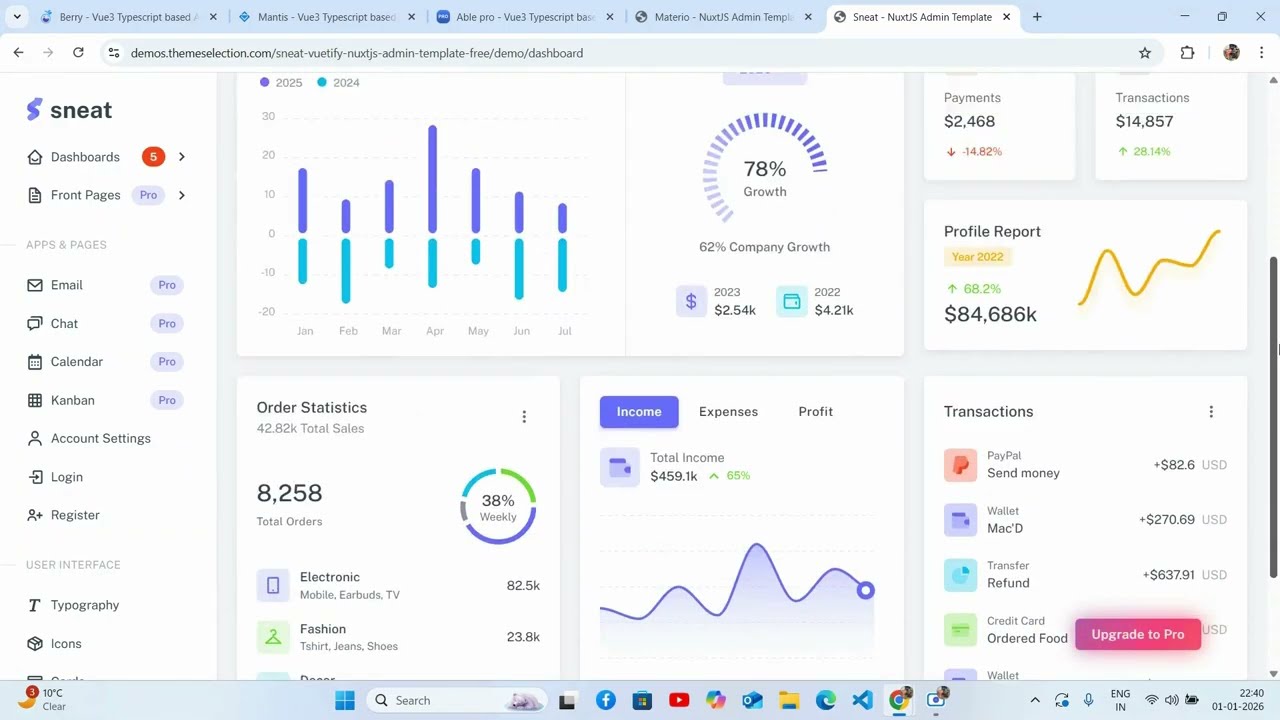
Task: Open Chrome profile avatar menu
Action: [x=1231, y=53]
